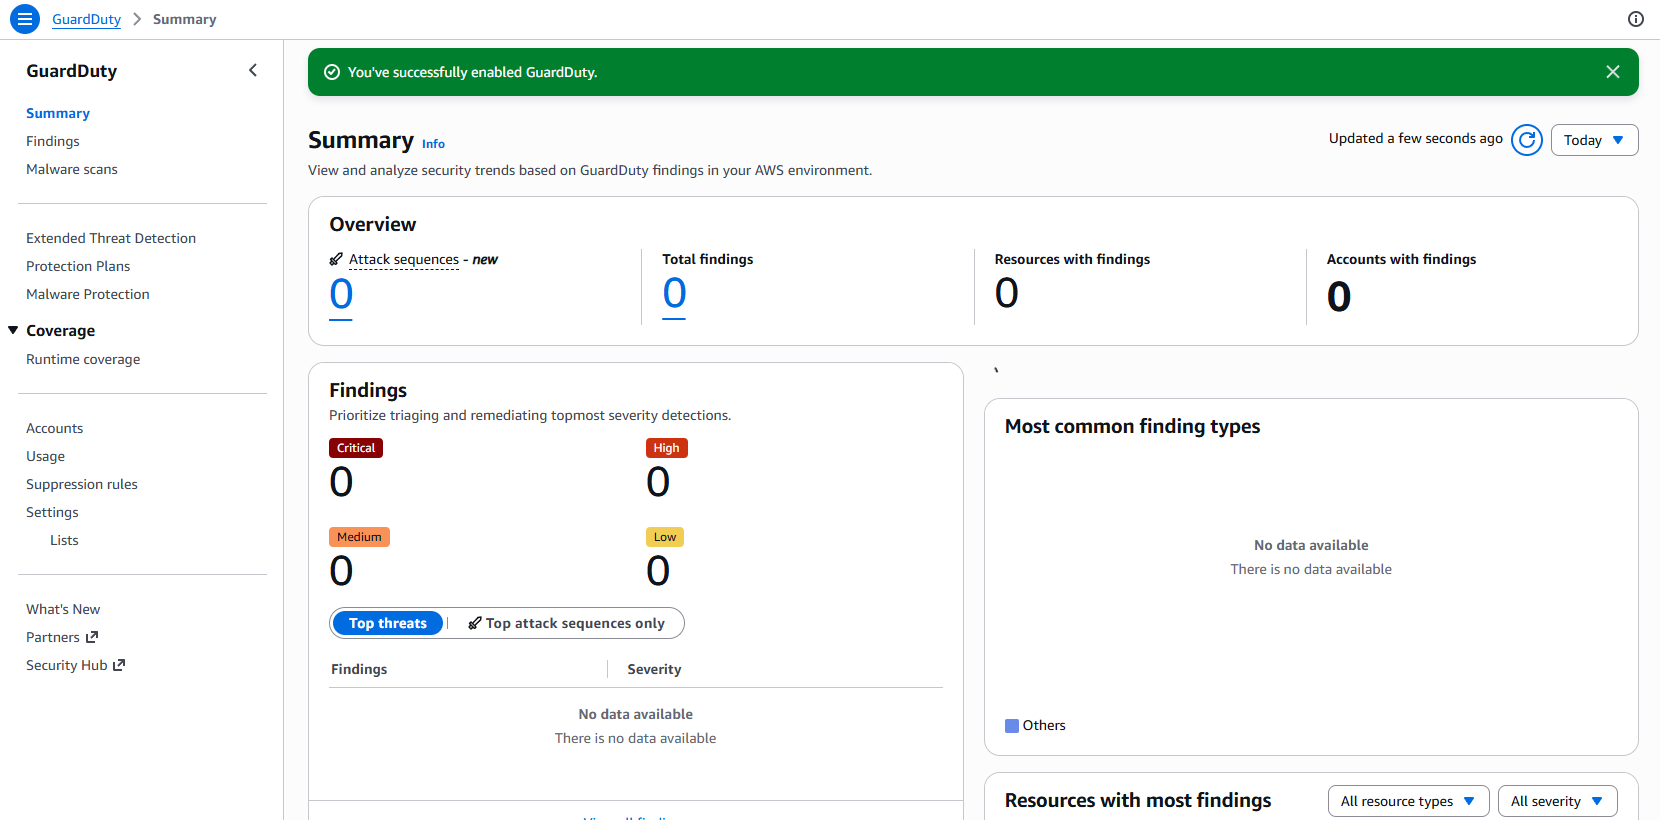The height and width of the screenshot is (820, 1660).
Task: Refresh the summary data
Action: (x=1527, y=140)
